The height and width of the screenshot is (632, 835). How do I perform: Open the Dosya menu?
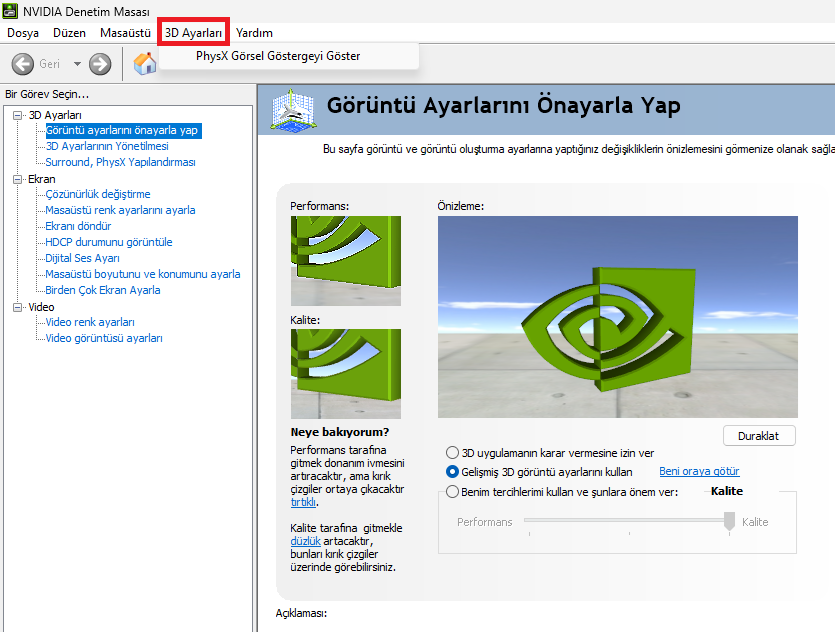[x=23, y=33]
